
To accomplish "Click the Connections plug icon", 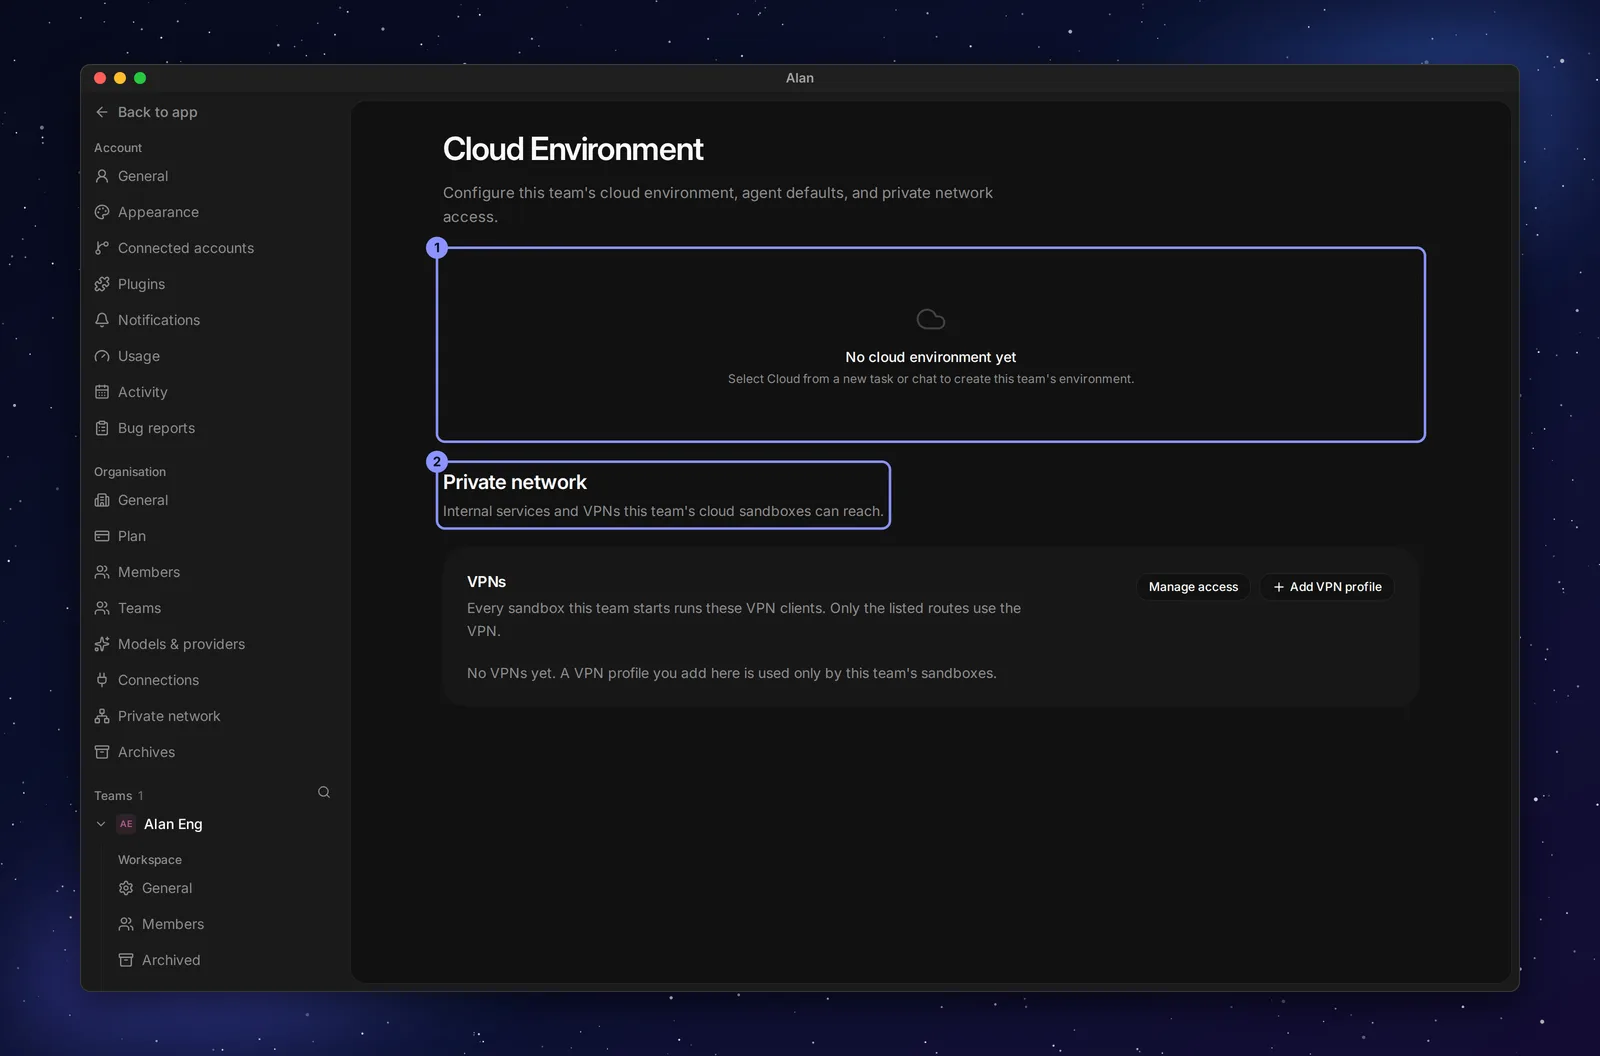I will [x=102, y=680].
